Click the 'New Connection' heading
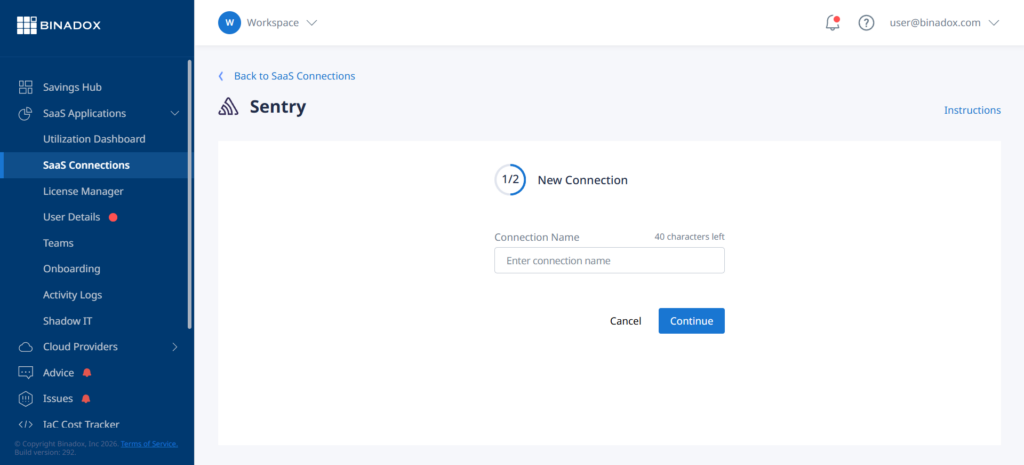The image size is (1024, 465). click(x=583, y=180)
